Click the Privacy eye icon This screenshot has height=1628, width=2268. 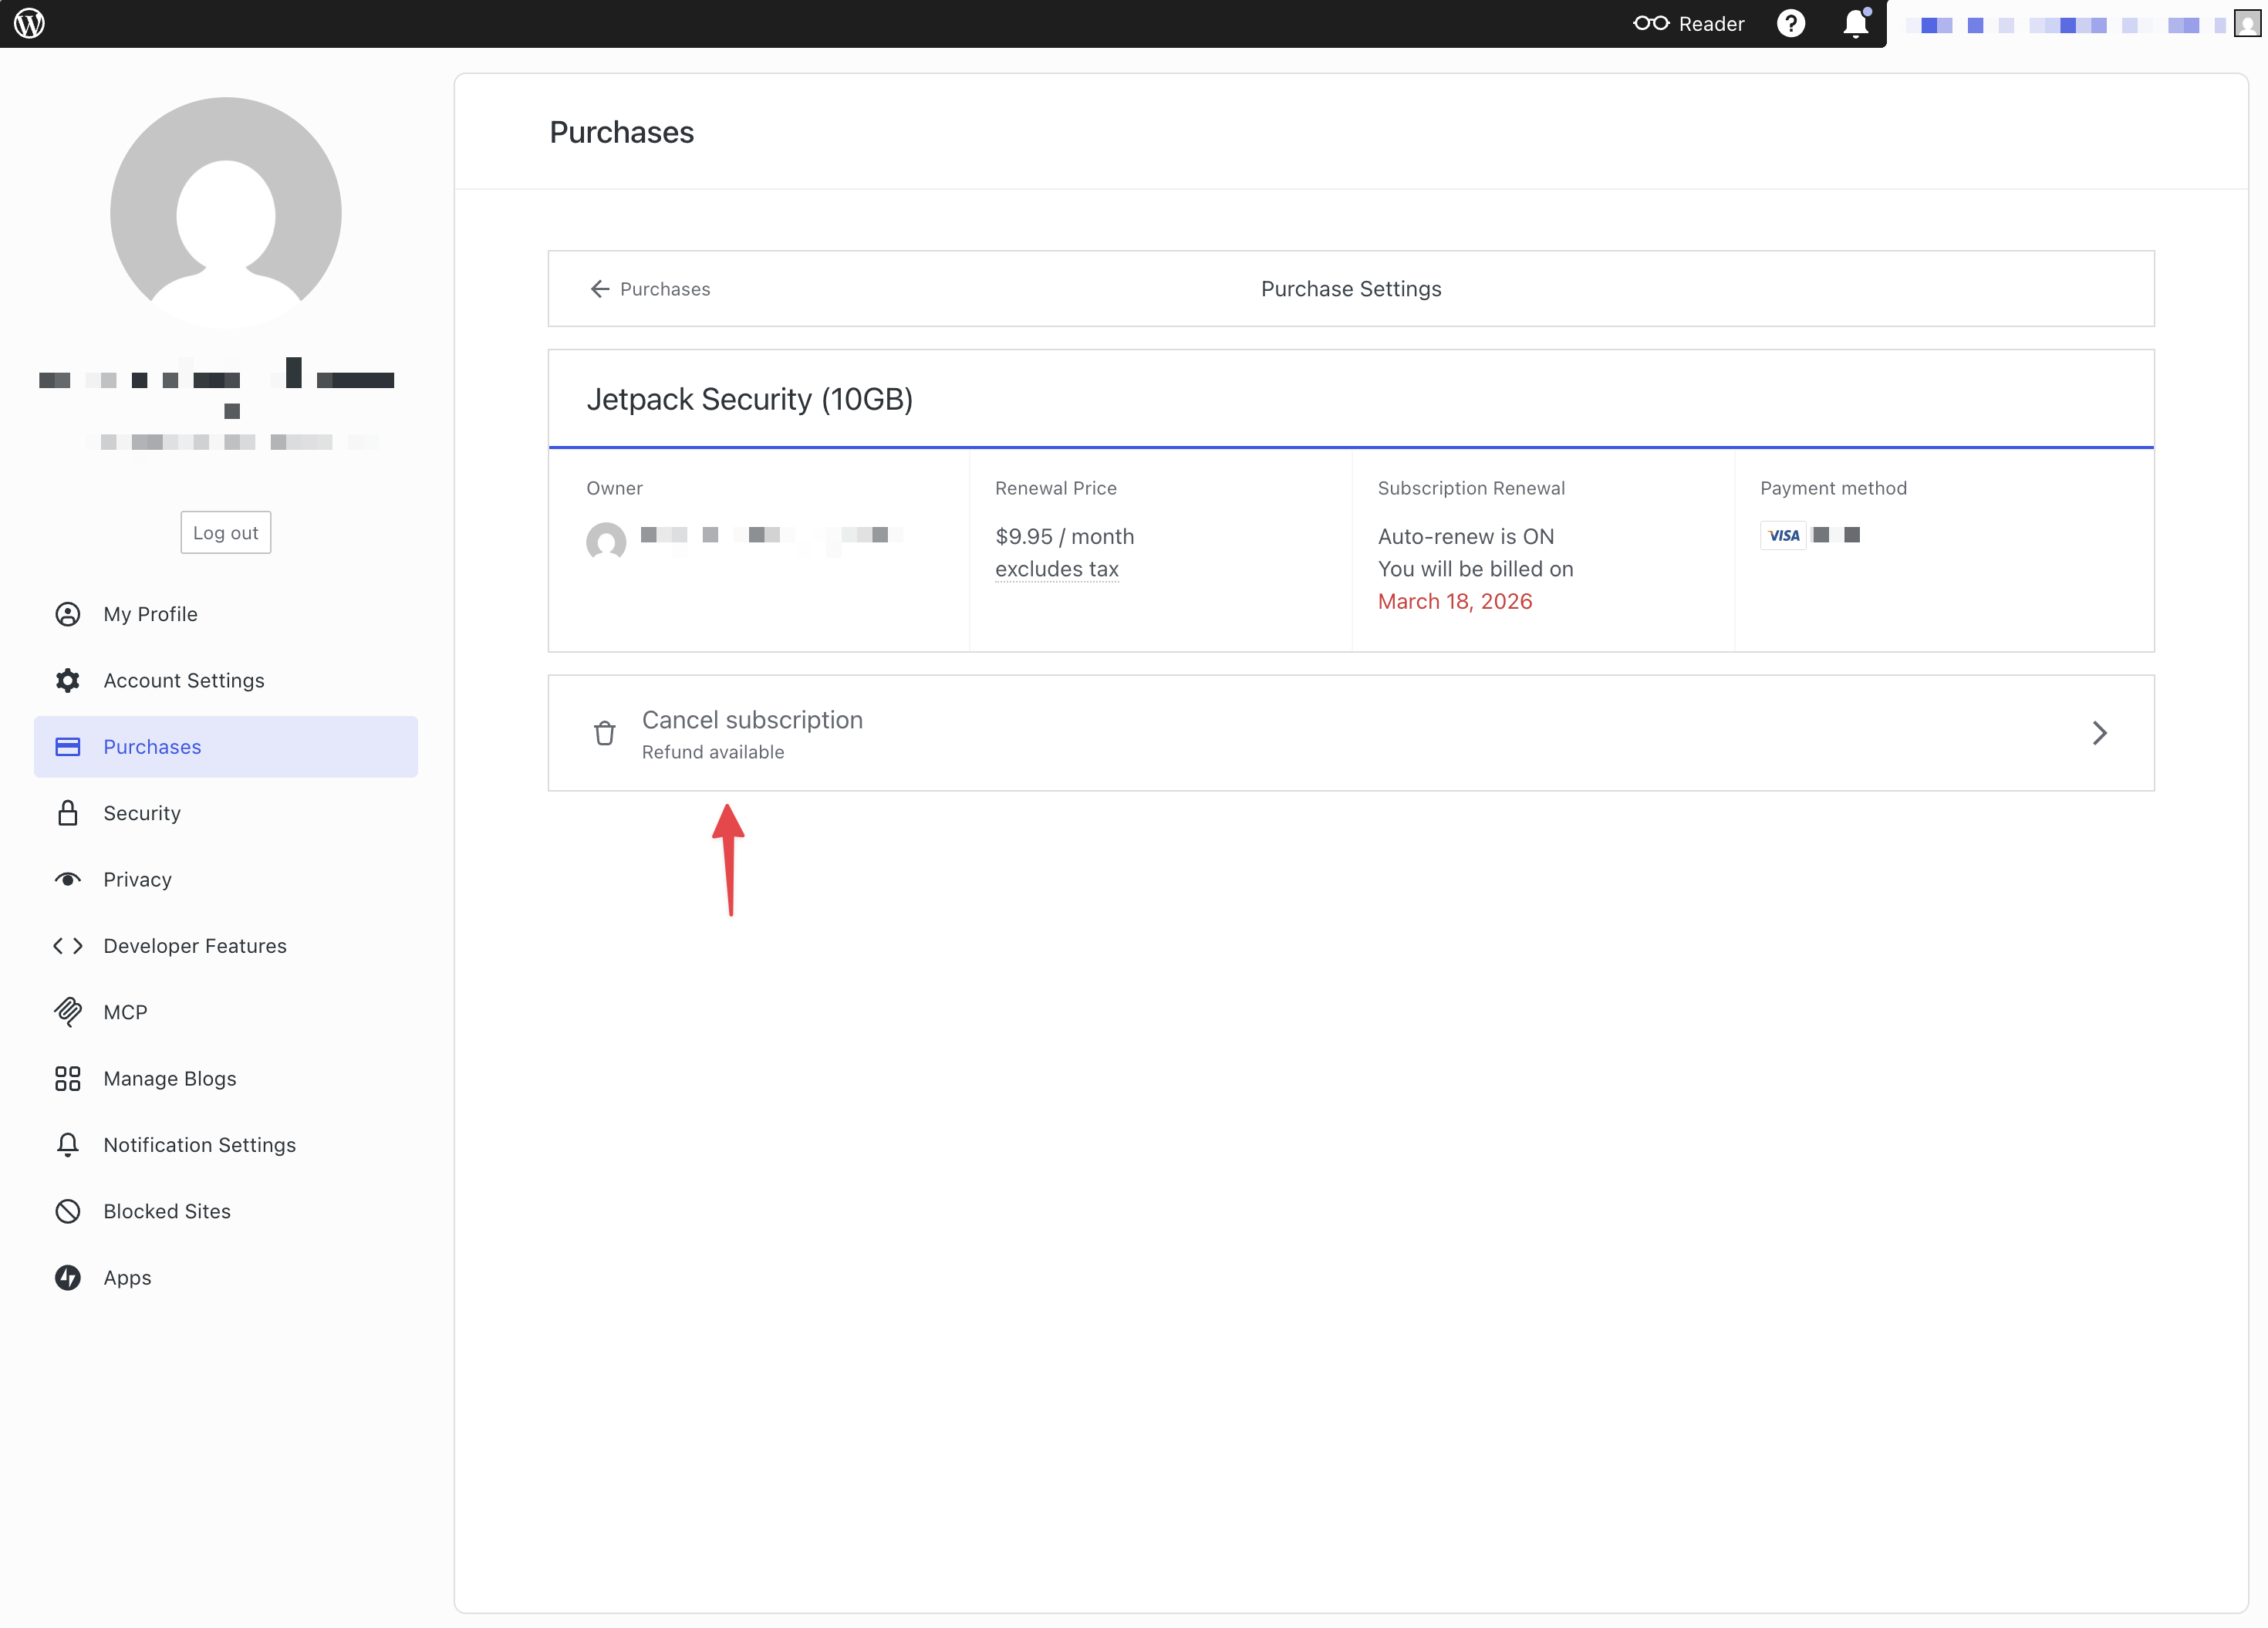67,879
